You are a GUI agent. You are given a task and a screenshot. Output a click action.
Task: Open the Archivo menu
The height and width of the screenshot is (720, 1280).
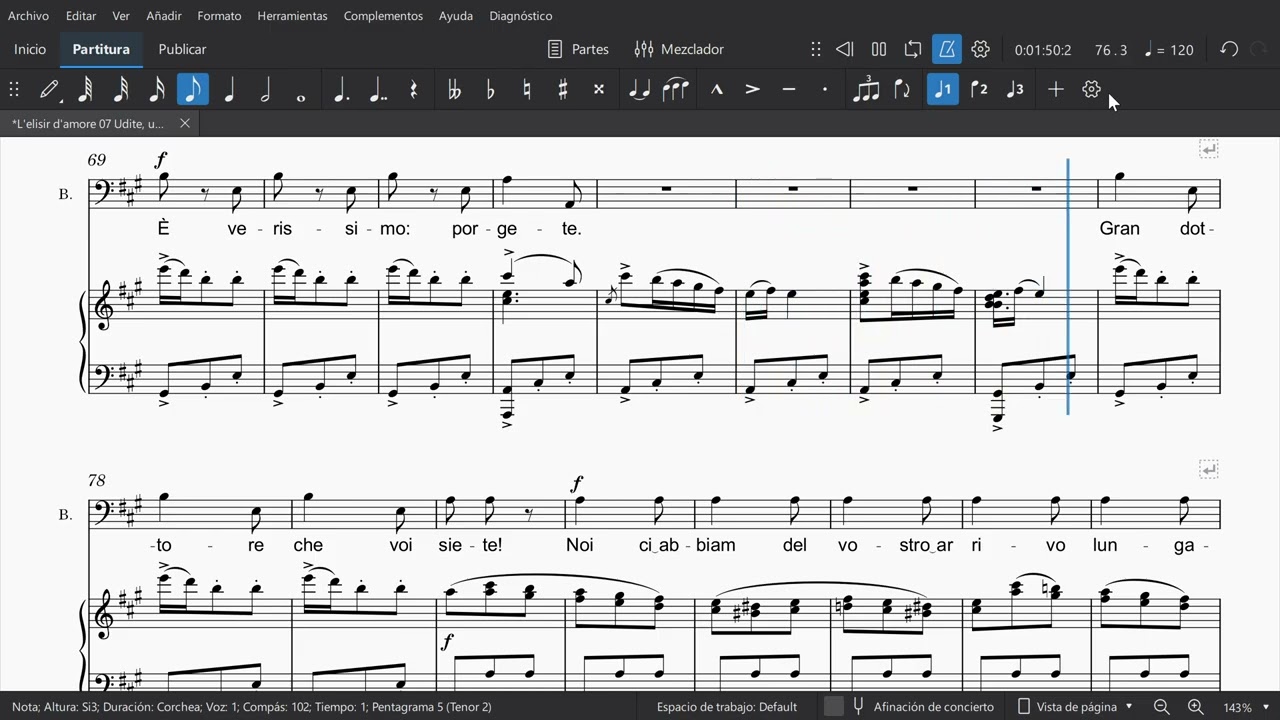[x=28, y=16]
